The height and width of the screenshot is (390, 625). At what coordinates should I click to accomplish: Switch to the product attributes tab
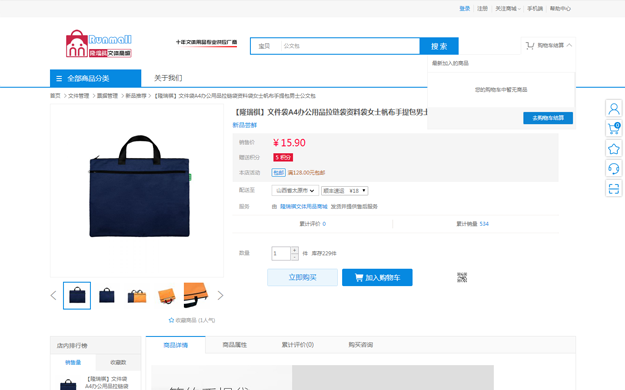coord(235,345)
